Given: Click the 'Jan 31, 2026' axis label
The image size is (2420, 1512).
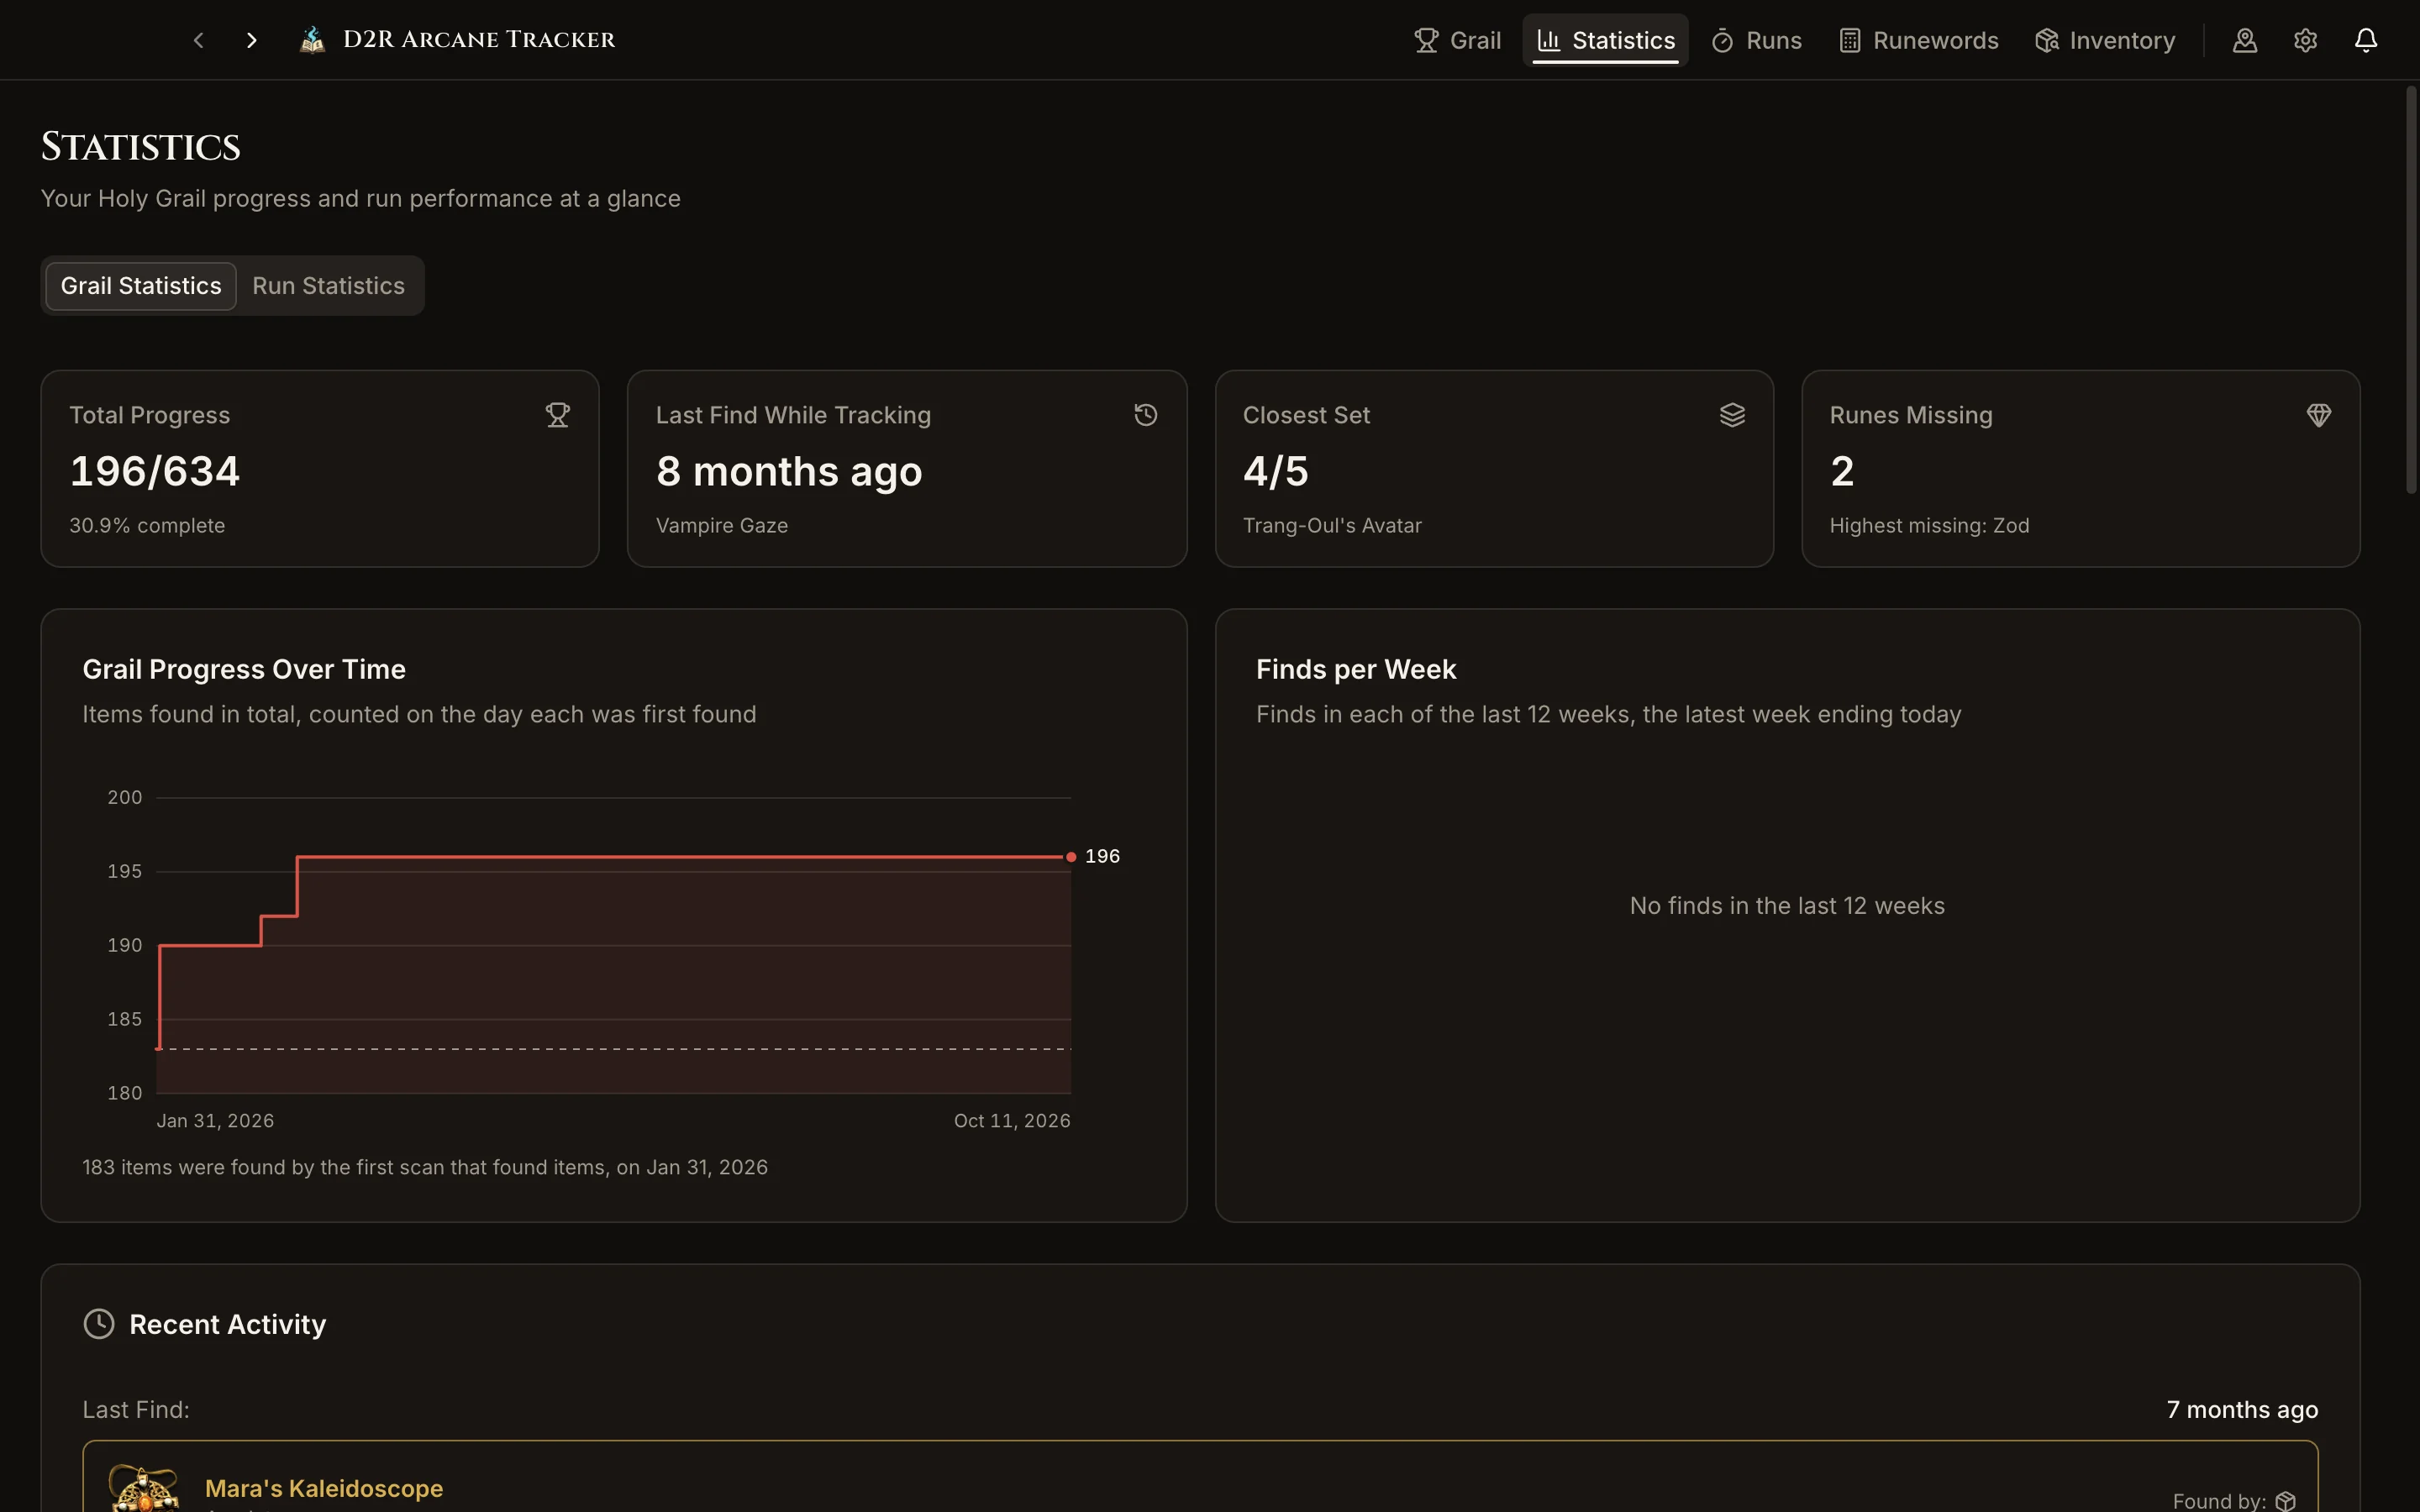Looking at the screenshot, I should 215,1121.
